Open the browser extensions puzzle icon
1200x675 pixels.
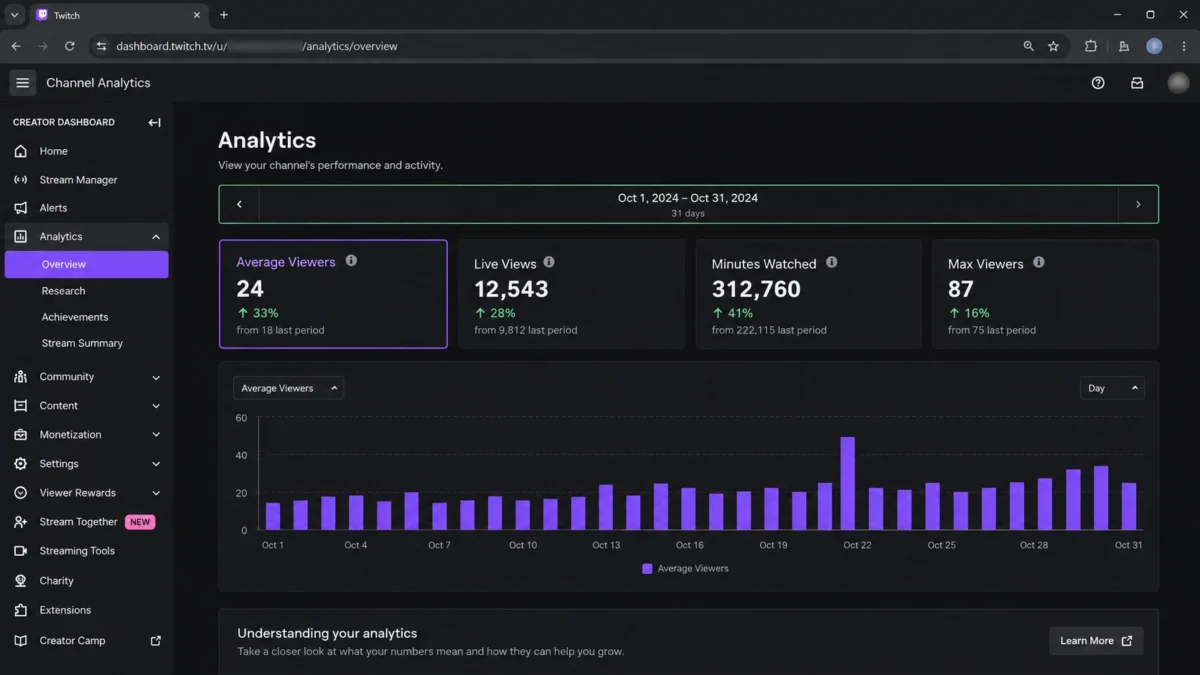pyautogui.click(x=1091, y=46)
